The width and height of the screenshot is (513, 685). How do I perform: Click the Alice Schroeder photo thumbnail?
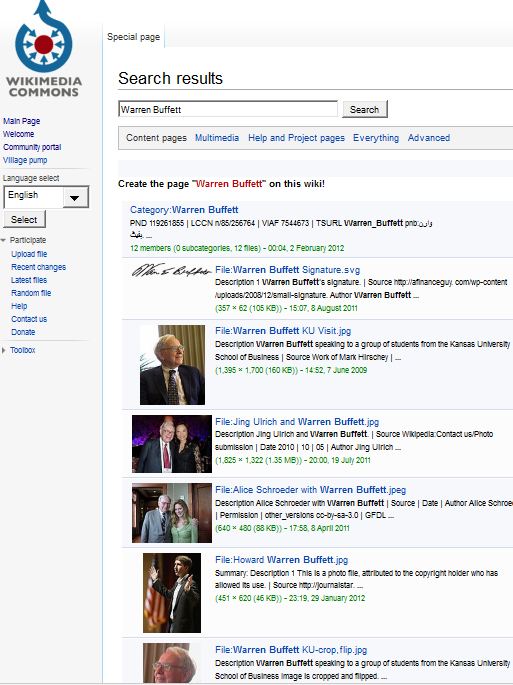click(172, 513)
